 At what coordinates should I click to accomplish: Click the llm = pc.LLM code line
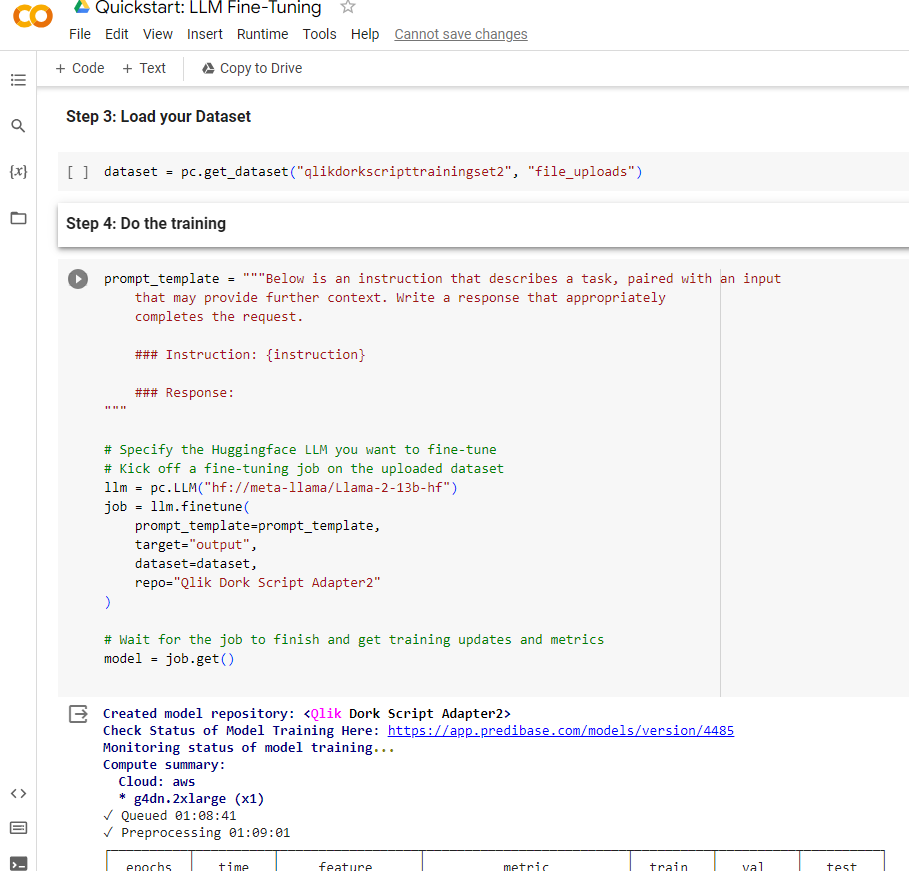pos(281,488)
